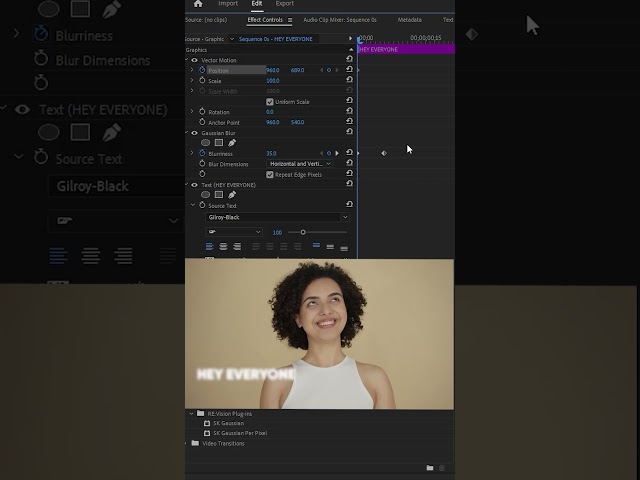
Task: Add or remove Blurriness keyframe
Action: [329, 153]
